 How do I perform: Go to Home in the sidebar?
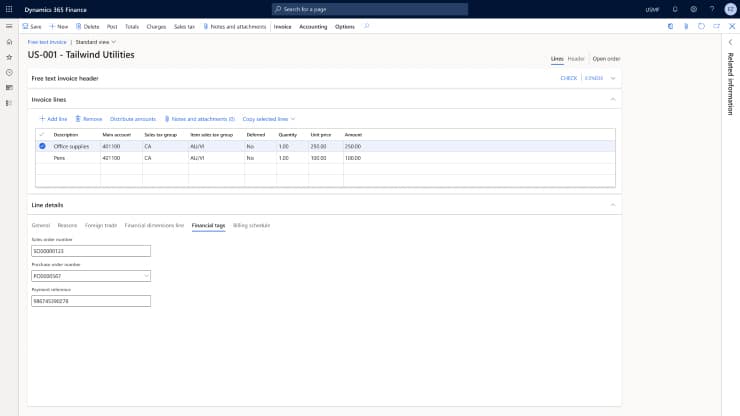coord(9,42)
